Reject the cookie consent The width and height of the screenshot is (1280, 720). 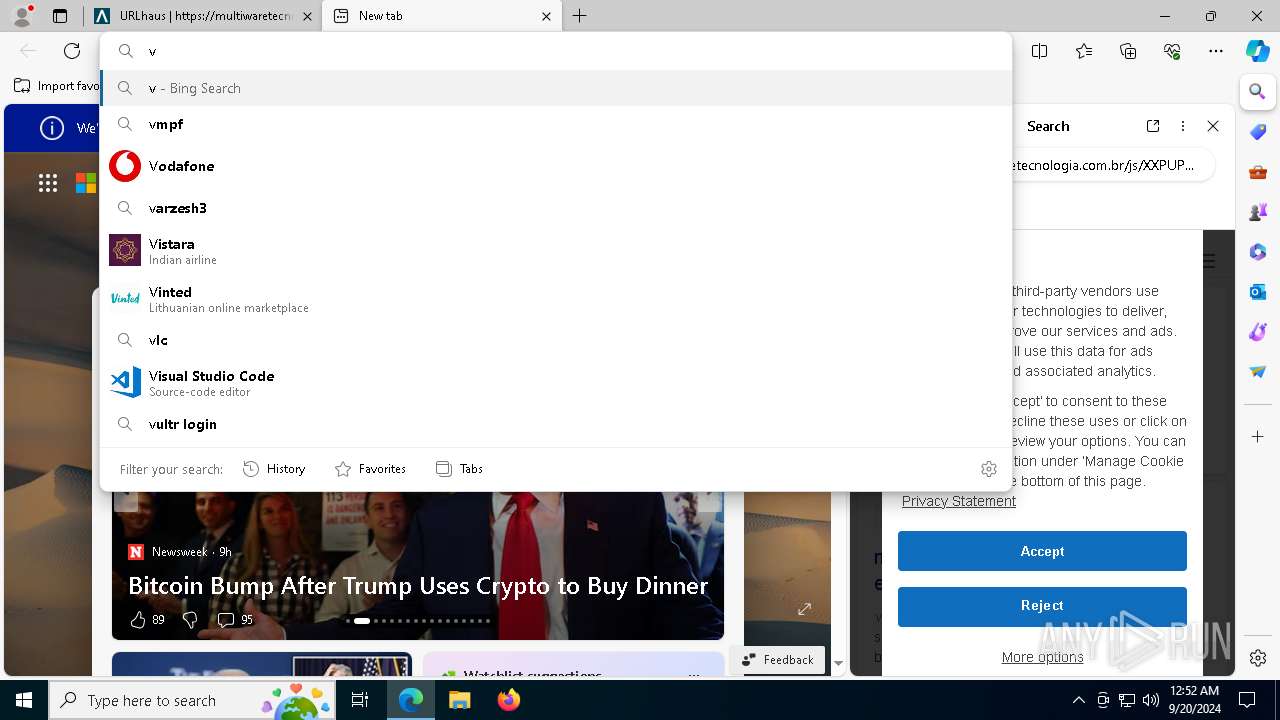click(1042, 605)
